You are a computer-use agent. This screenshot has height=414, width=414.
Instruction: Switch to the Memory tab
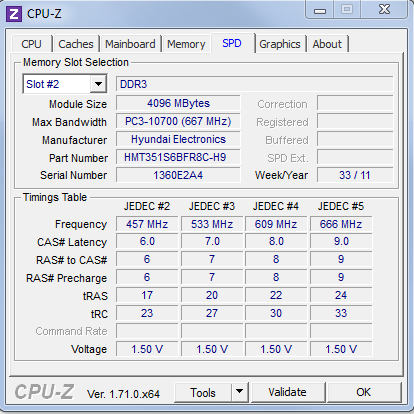pyautogui.click(x=186, y=44)
